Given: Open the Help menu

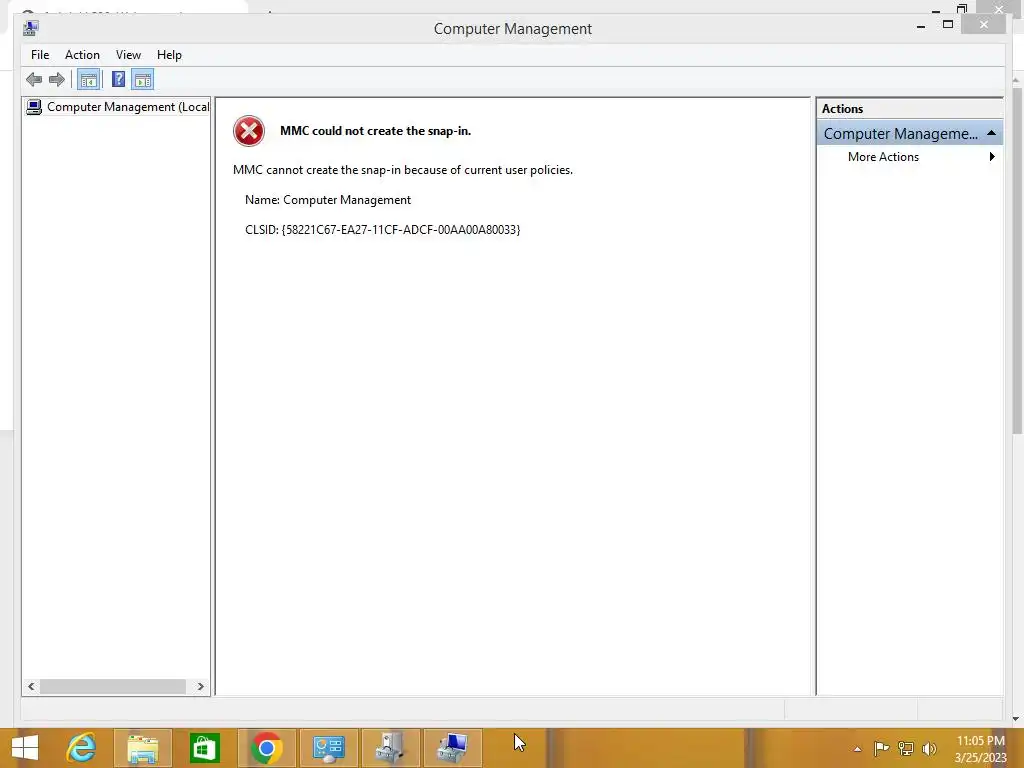Looking at the screenshot, I should [169, 55].
